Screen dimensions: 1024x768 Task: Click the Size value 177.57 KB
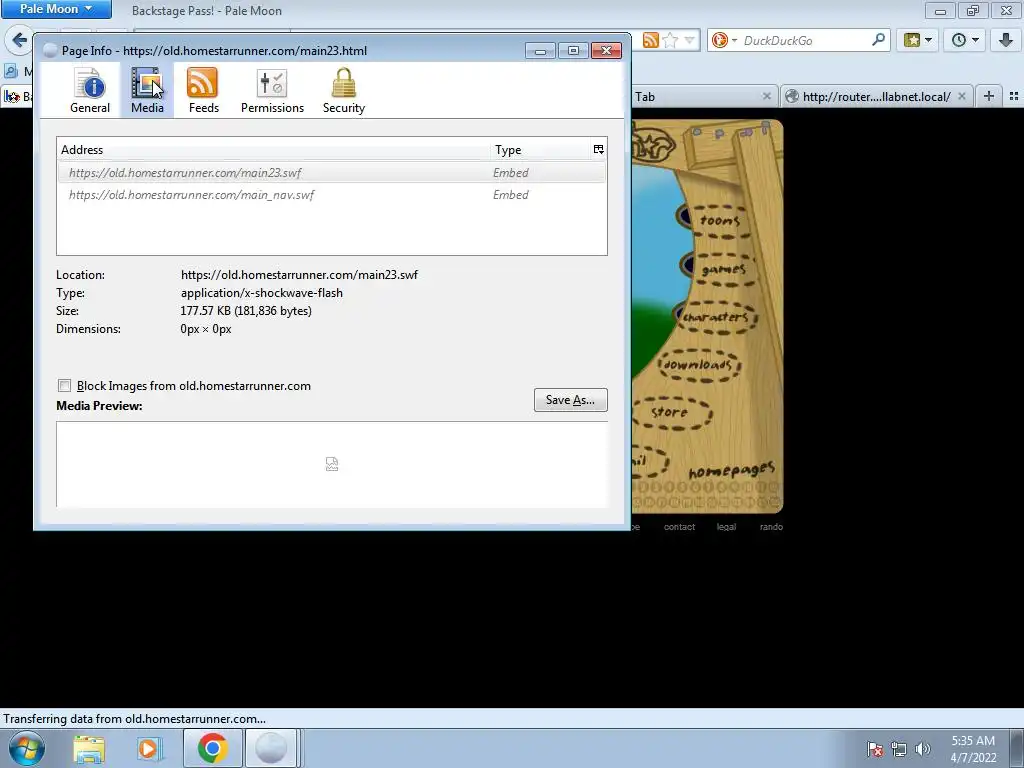(246, 311)
